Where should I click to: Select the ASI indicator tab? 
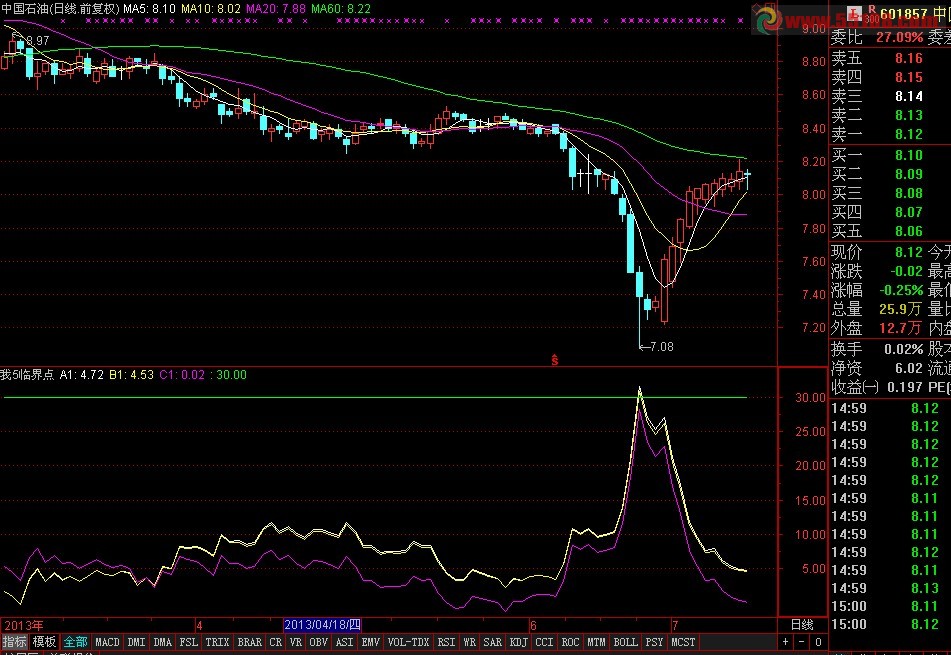(344, 642)
